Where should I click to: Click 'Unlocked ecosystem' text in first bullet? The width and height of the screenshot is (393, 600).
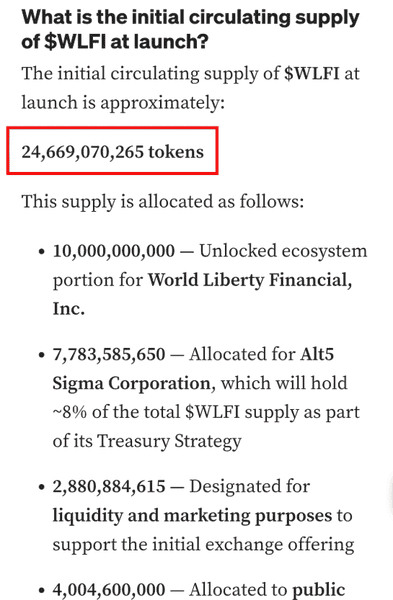tap(283, 251)
